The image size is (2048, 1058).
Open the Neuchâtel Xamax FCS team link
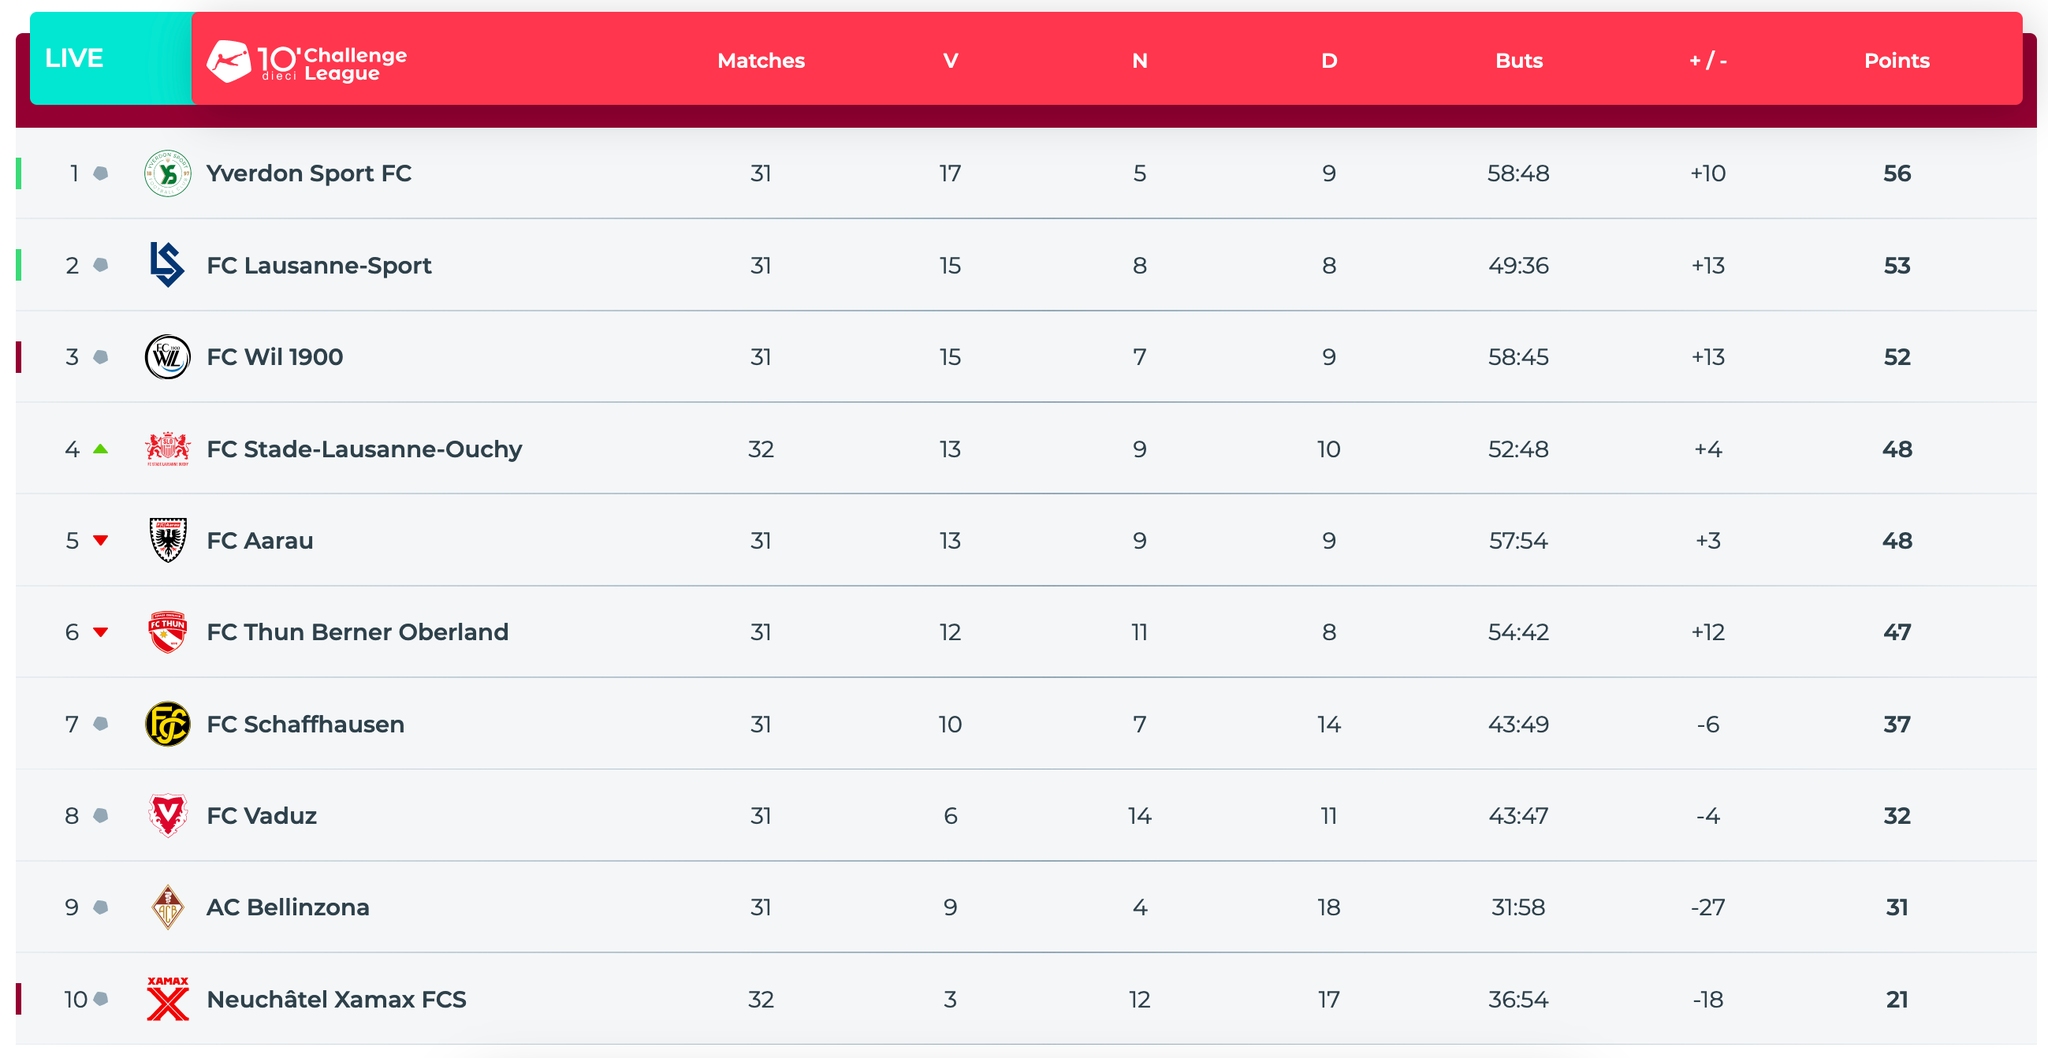(x=336, y=999)
